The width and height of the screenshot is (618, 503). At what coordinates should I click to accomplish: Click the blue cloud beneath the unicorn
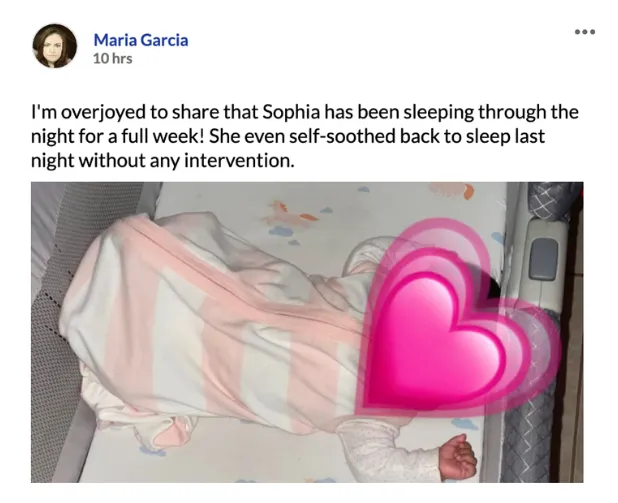(x=282, y=232)
